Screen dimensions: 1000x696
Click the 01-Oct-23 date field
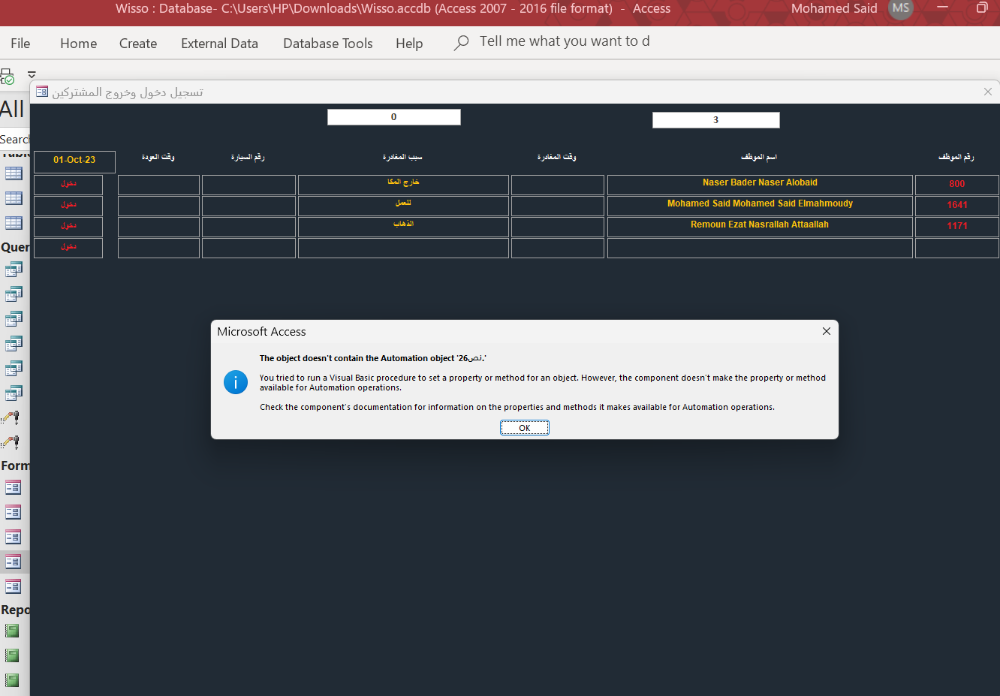[75, 160]
